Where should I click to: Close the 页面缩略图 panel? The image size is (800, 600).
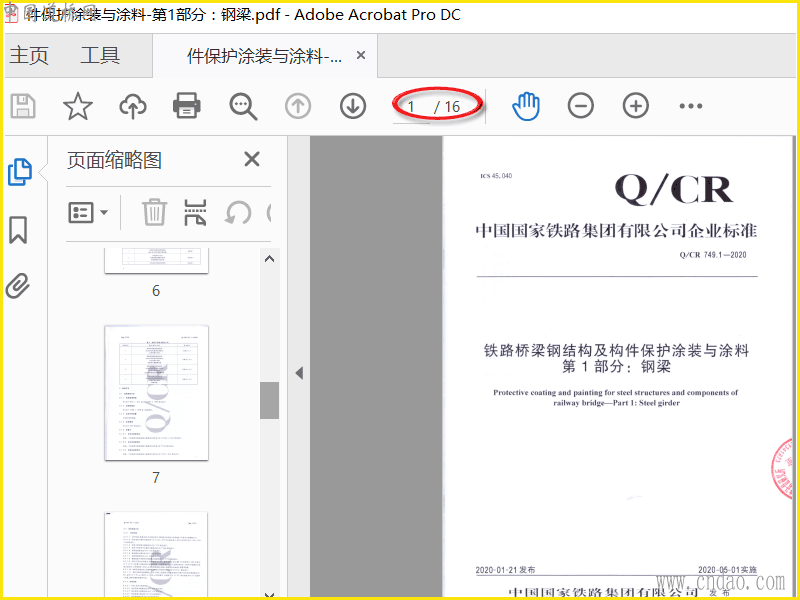pos(252,159)
